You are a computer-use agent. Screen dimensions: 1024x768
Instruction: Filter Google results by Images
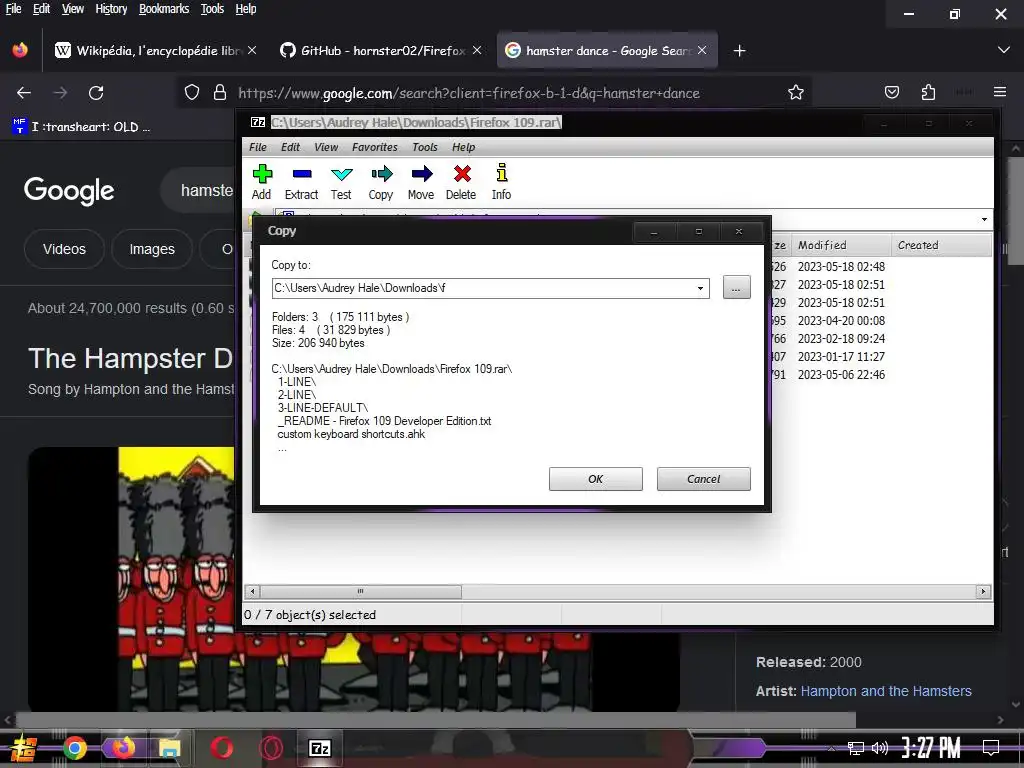click(x=152, y=249)
